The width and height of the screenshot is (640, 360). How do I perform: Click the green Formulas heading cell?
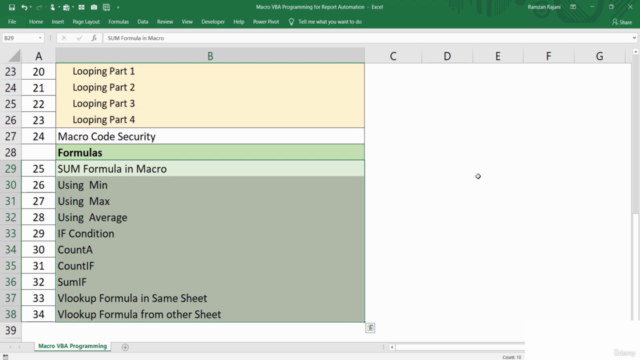point(210,152)
